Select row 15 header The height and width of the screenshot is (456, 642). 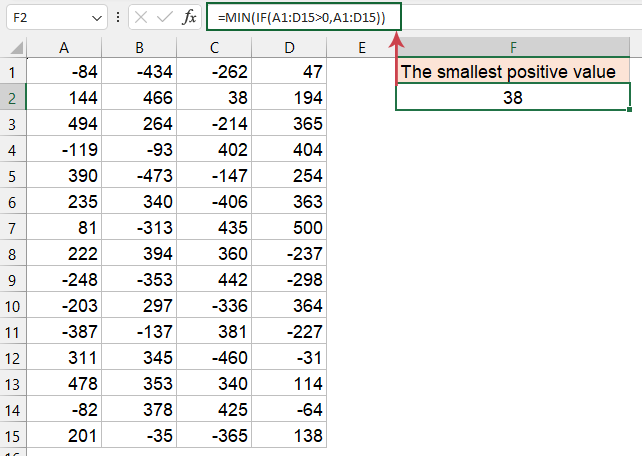(13, 436)
